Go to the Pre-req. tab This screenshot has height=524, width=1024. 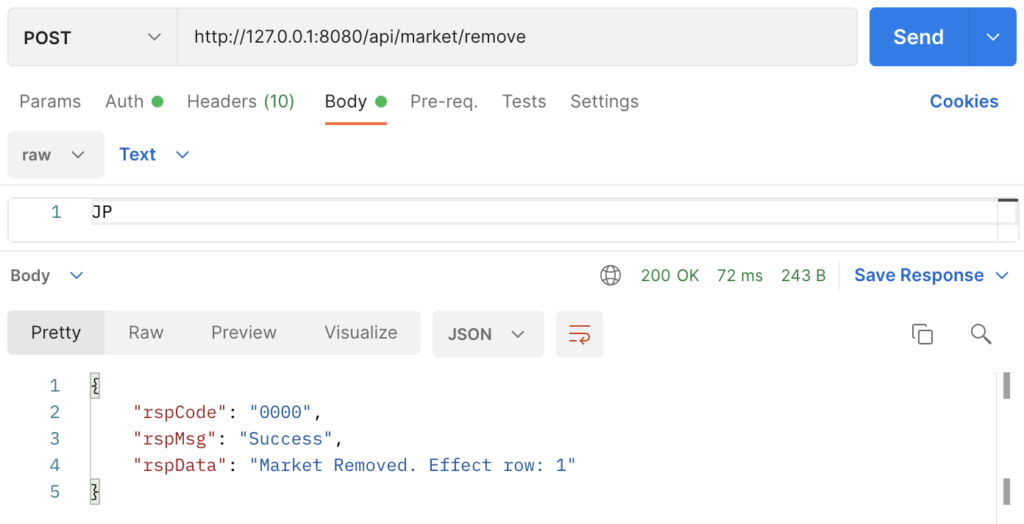[444, 101]
